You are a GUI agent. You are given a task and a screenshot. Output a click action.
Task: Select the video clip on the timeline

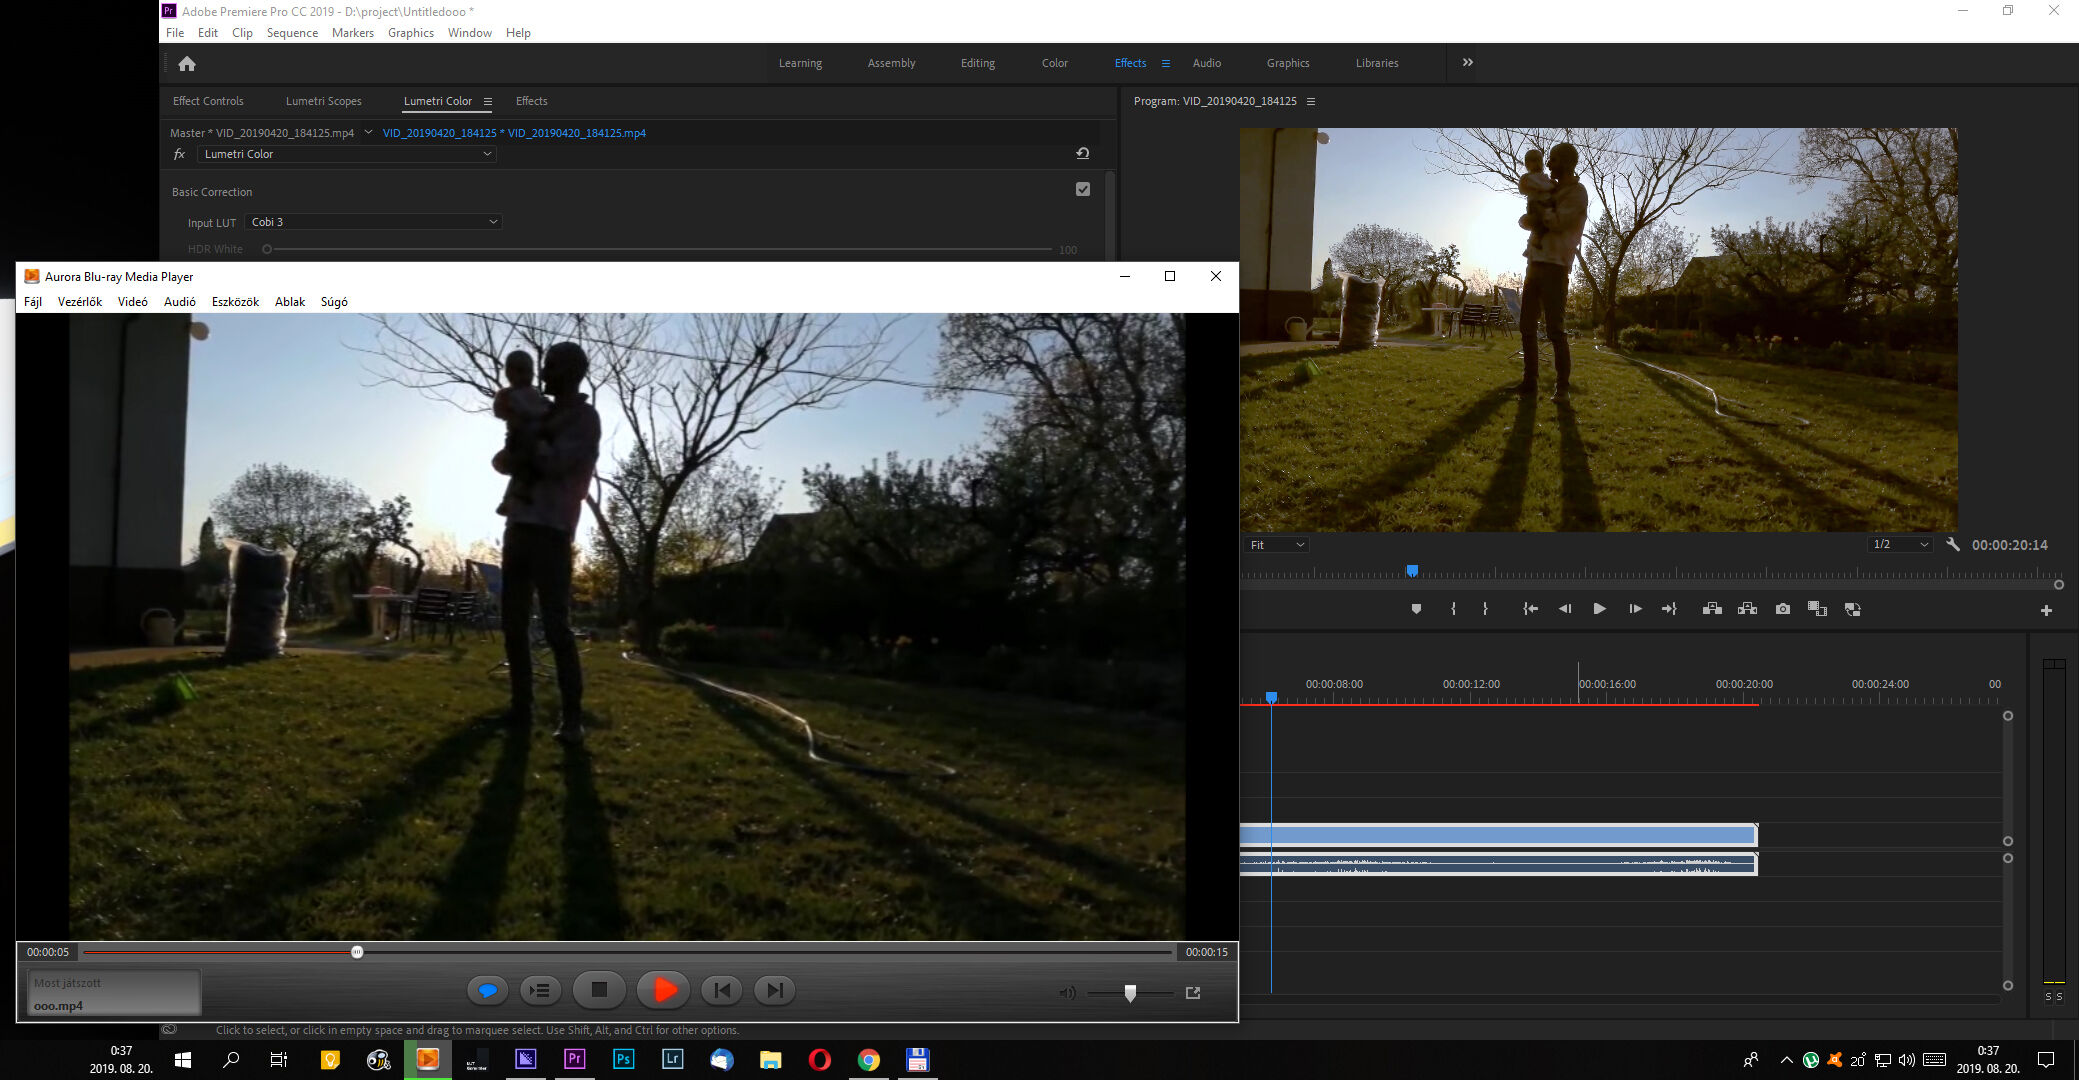pos(1498,835)
